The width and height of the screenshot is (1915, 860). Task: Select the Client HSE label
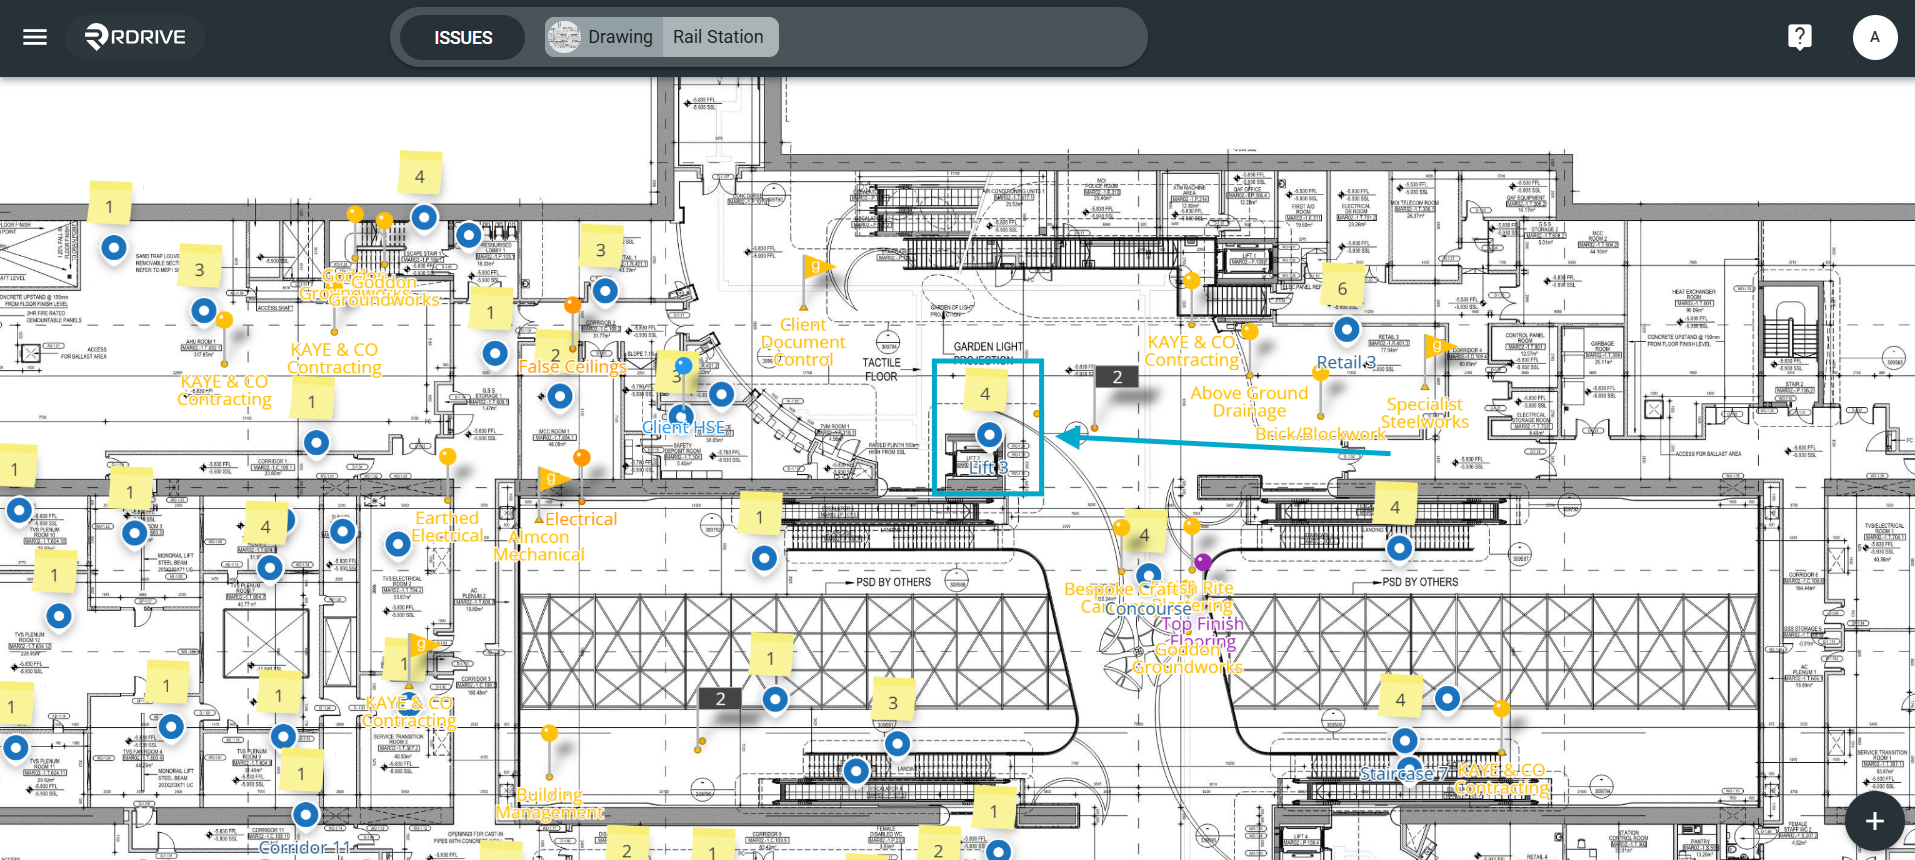click(x=684, y=427)
